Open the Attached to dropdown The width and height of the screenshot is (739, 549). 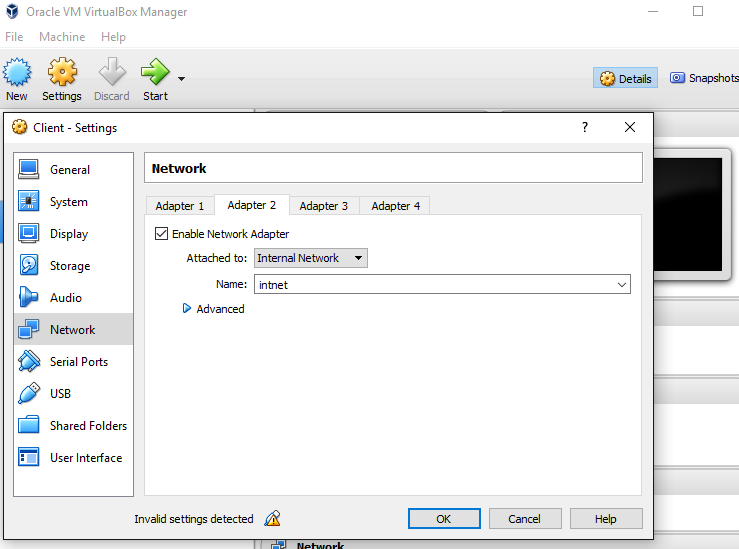tap(311, 258)
